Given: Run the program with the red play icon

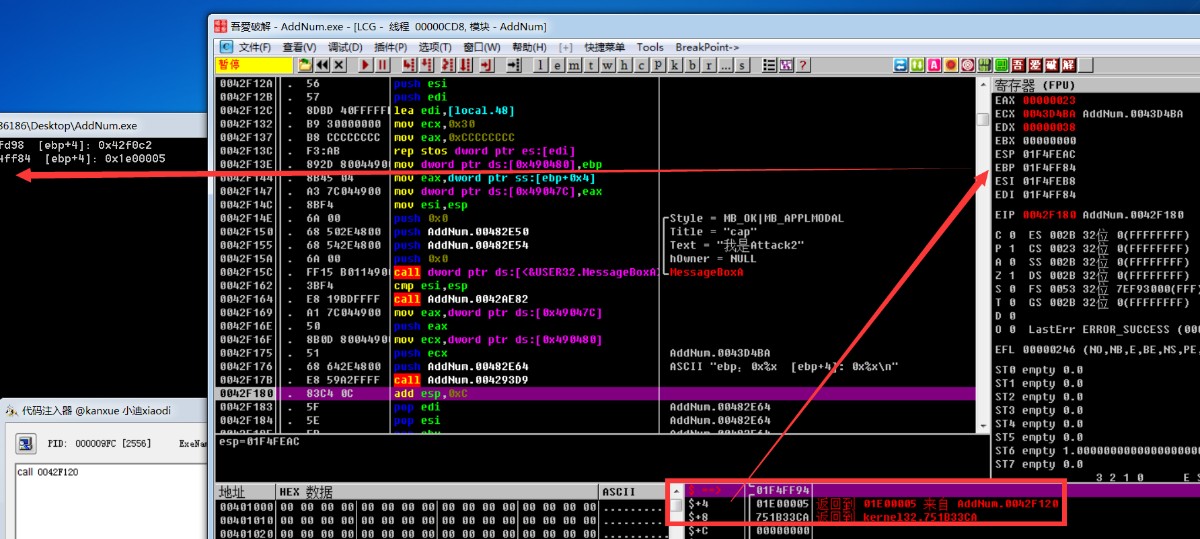Looking at the screenshot, I should pos(365,65).
